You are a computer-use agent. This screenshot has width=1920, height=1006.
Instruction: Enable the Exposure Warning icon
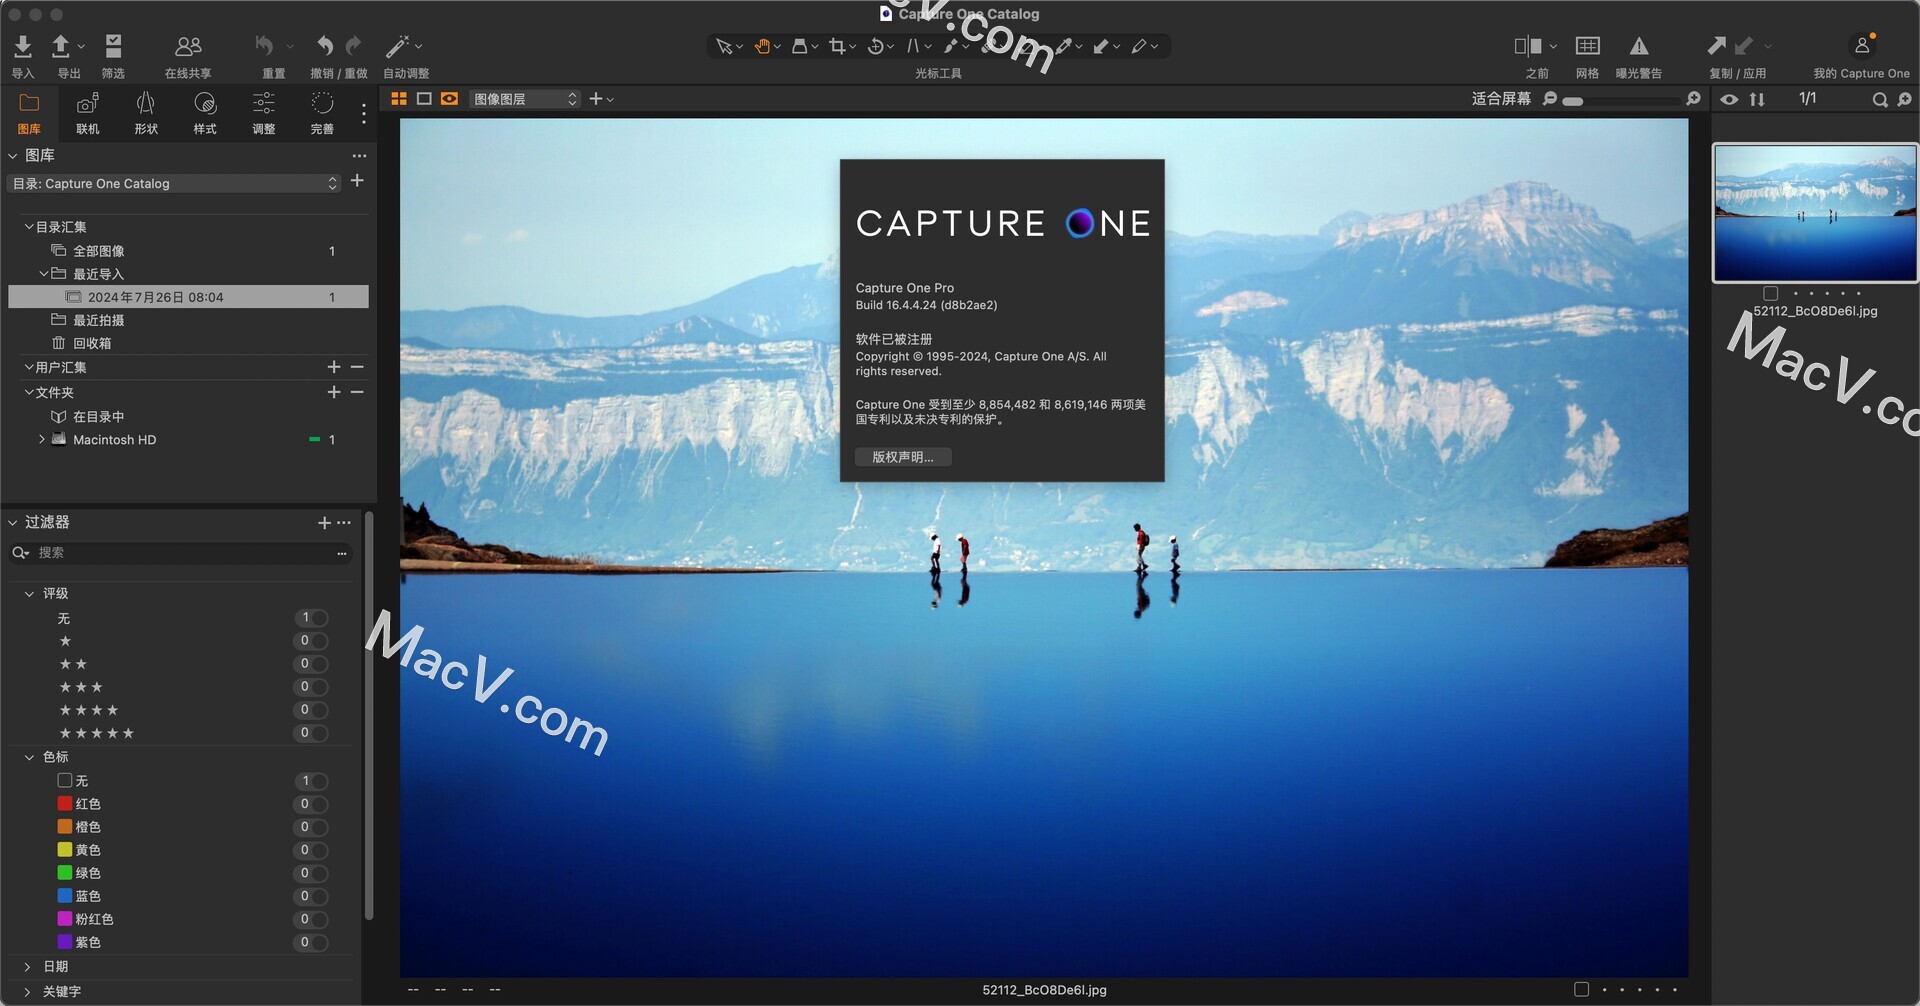(x=1640, y=45)
